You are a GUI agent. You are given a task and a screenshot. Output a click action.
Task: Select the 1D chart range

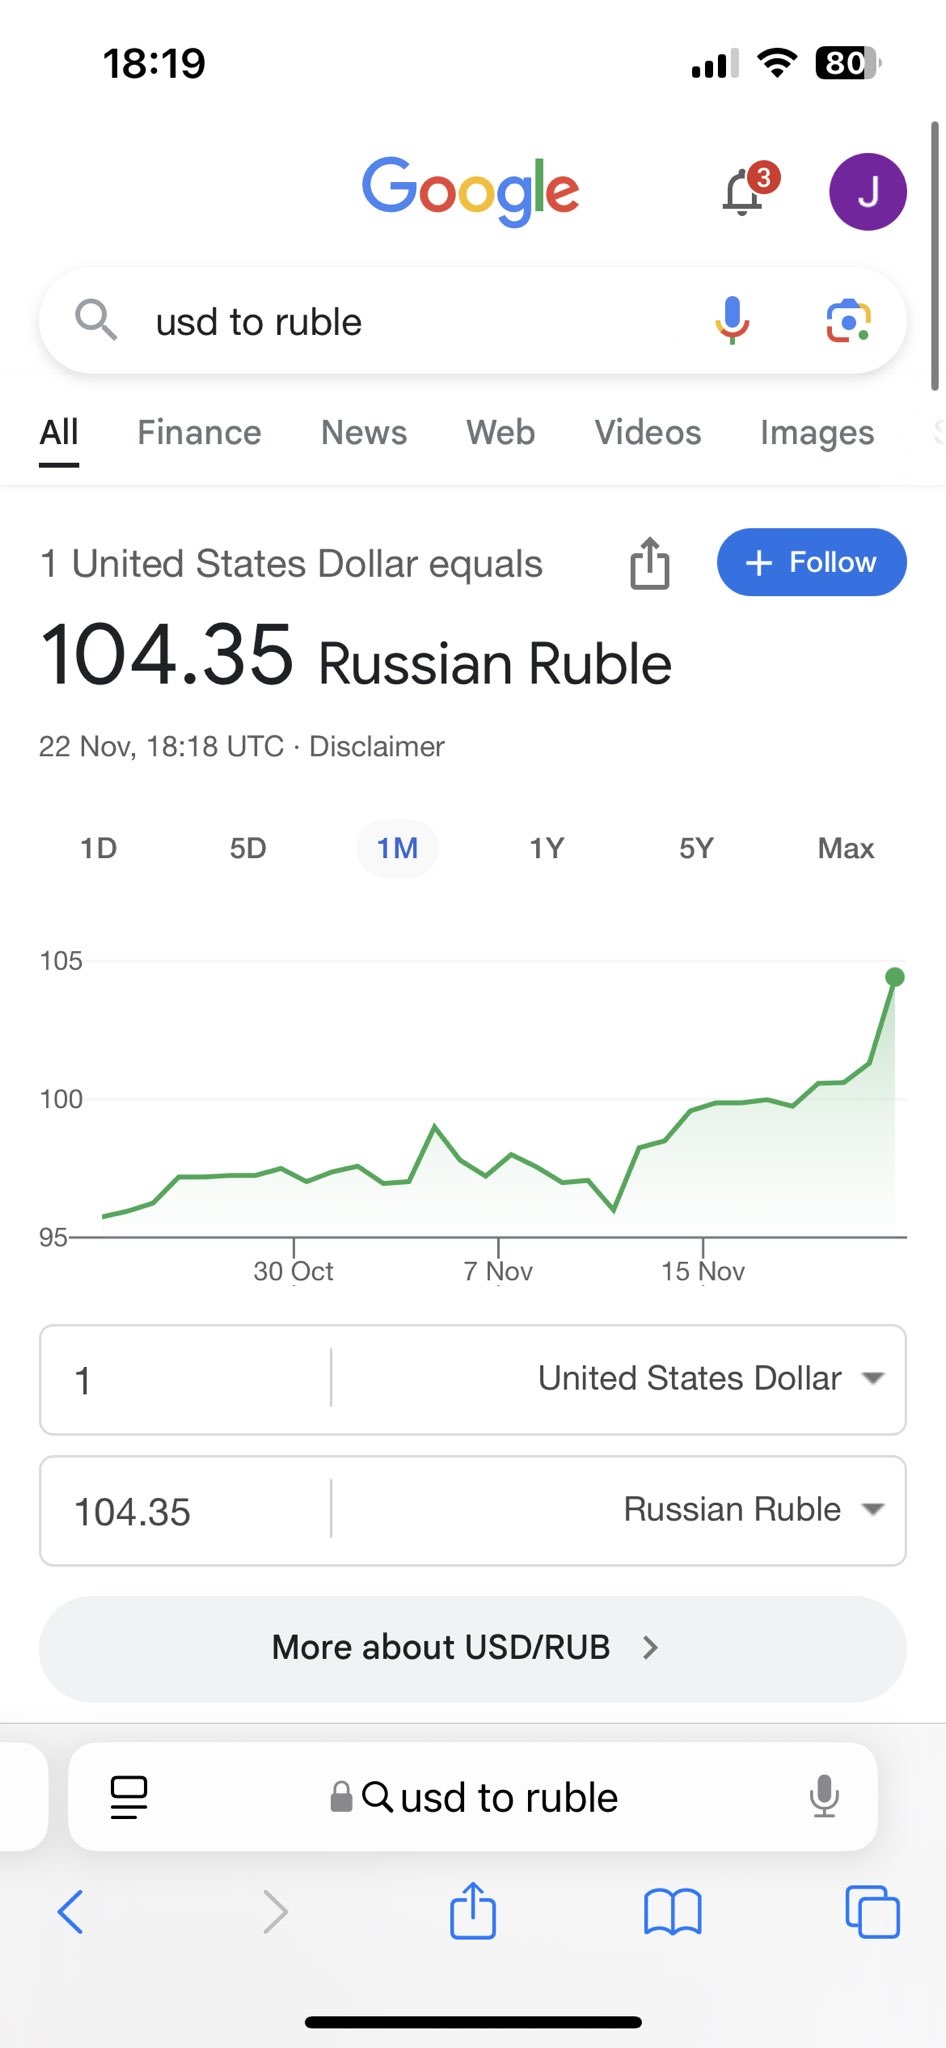98,848
